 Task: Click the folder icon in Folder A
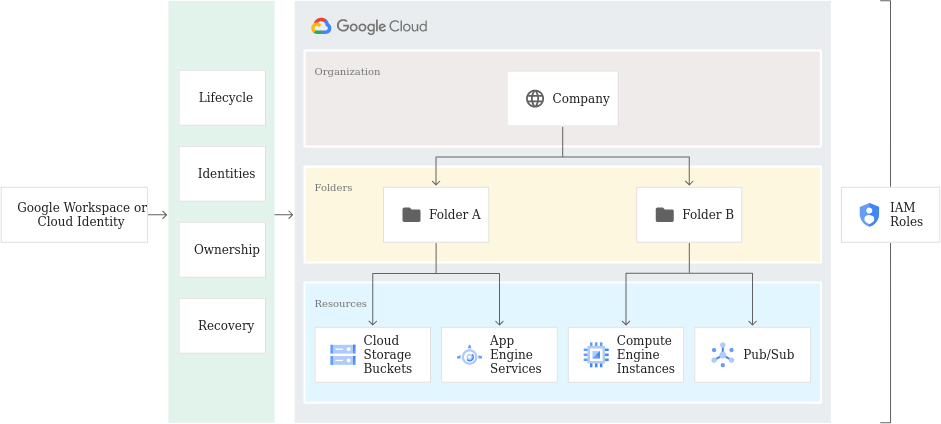(411, 215)
